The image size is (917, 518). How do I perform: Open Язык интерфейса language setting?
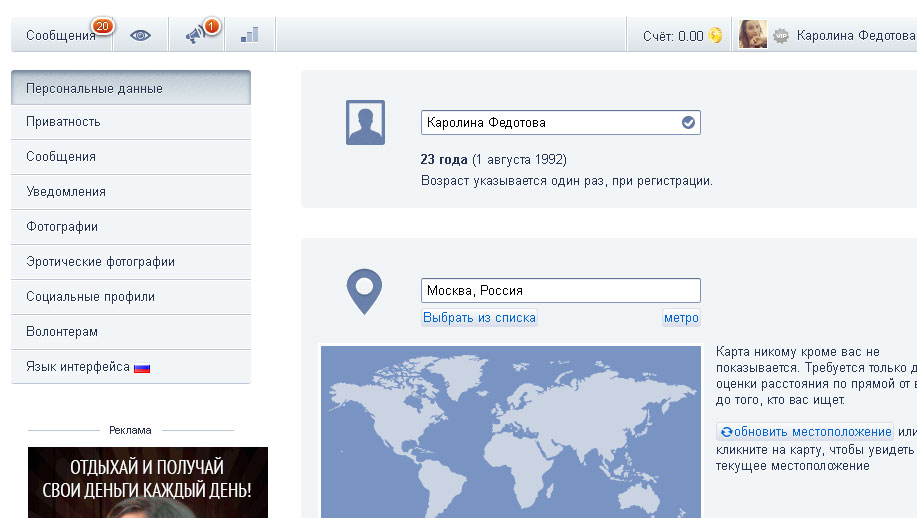131,367
